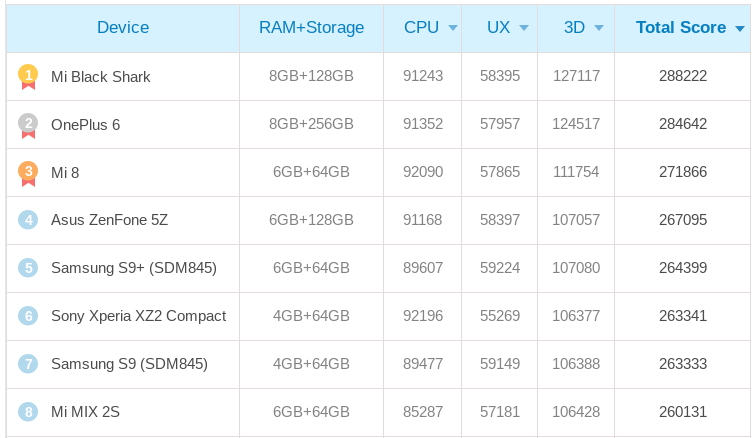Click the 8GB+128GB storage cell
Screen dimensions: 756x438
click(x=311, y=76)
